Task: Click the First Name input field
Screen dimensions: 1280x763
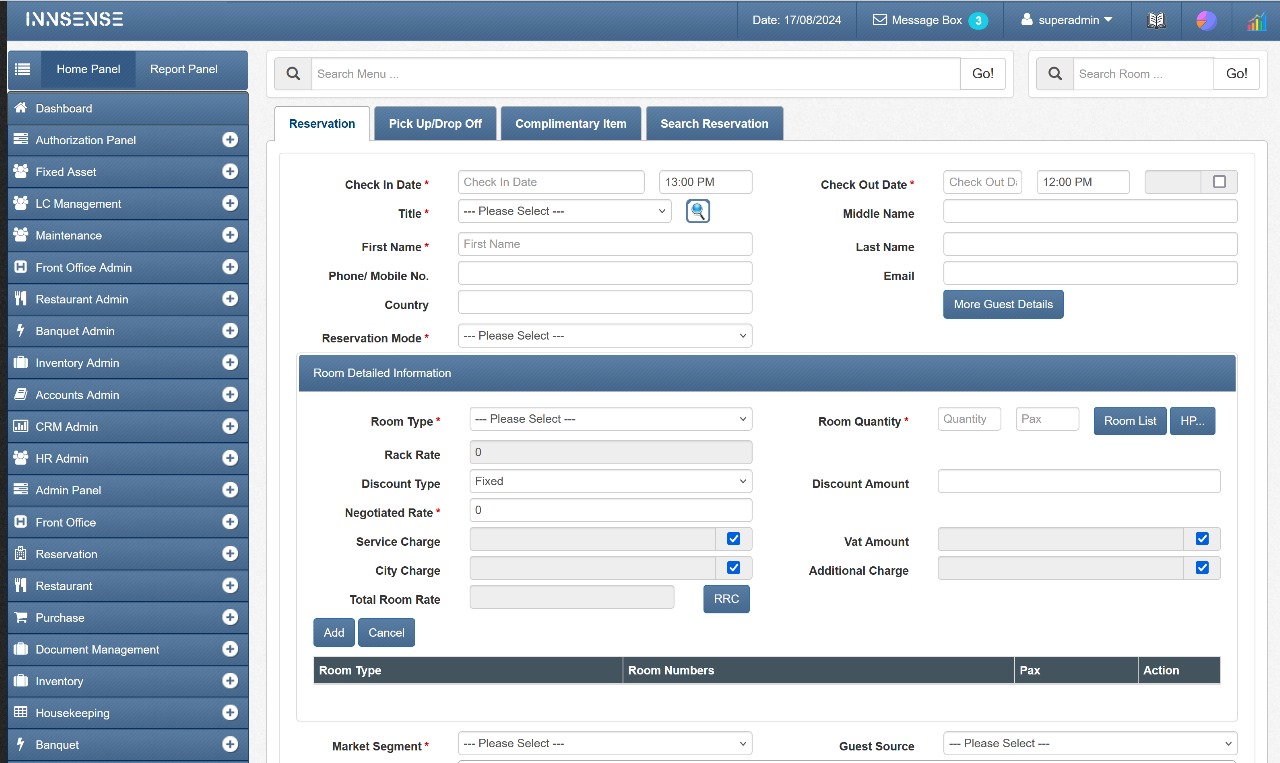Action: pyautogui.click(x=604, y=244)
